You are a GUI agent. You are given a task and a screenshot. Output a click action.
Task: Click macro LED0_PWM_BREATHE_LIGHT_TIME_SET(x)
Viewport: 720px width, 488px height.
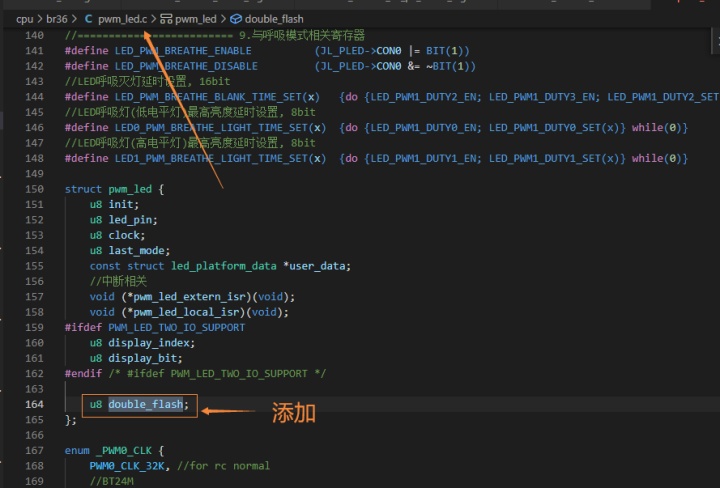tap(220, 128)
